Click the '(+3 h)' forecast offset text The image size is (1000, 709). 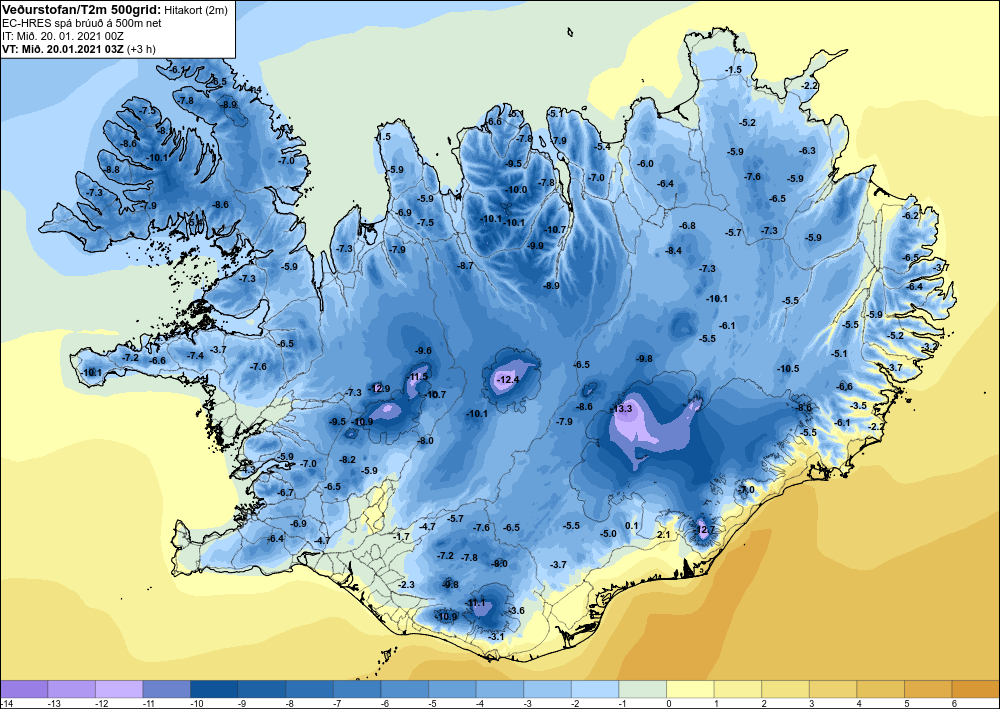pos(142,48)
